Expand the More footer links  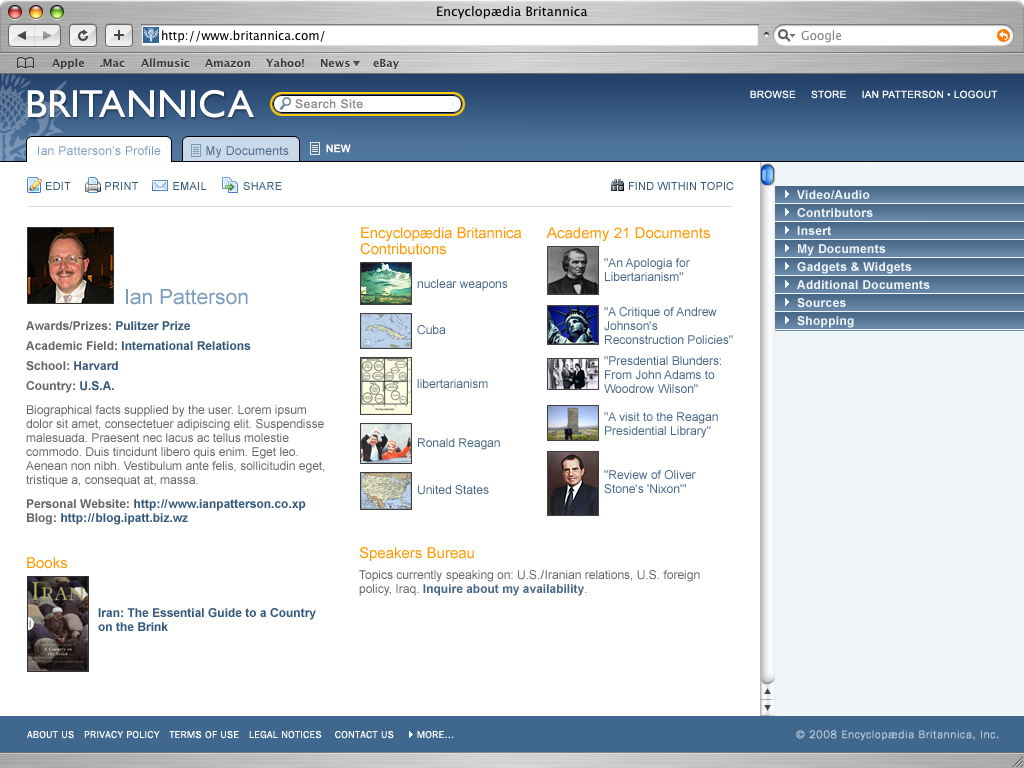pyautogui.click(x=431, y=735)
